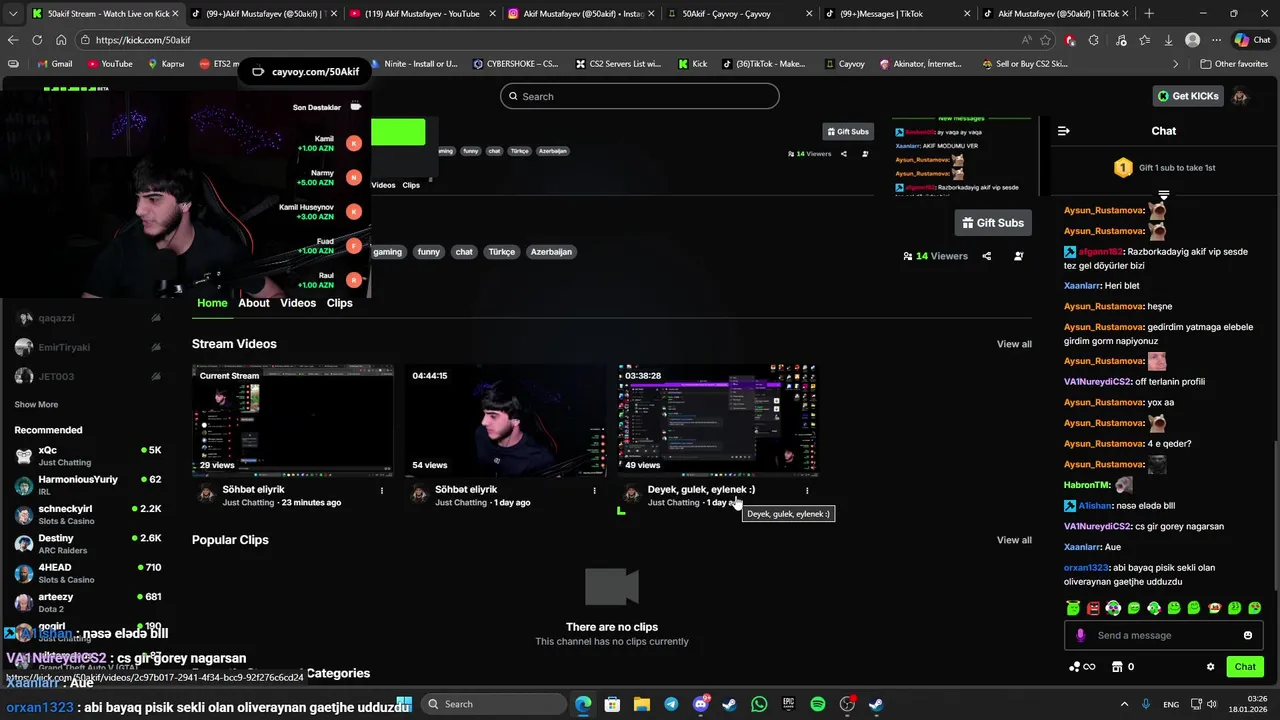
Task: Open recommended channel schneckyirl
Action: tap(88, 514)
